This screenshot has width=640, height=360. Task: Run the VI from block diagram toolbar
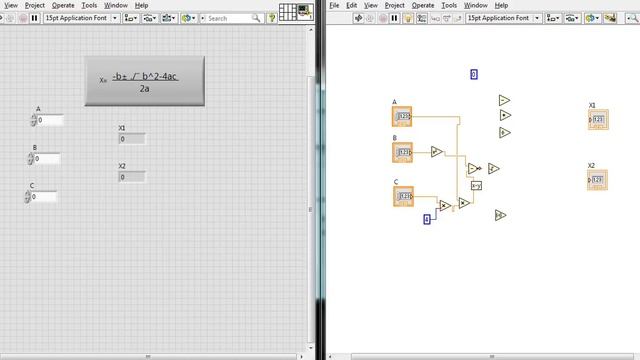point(358,18)
